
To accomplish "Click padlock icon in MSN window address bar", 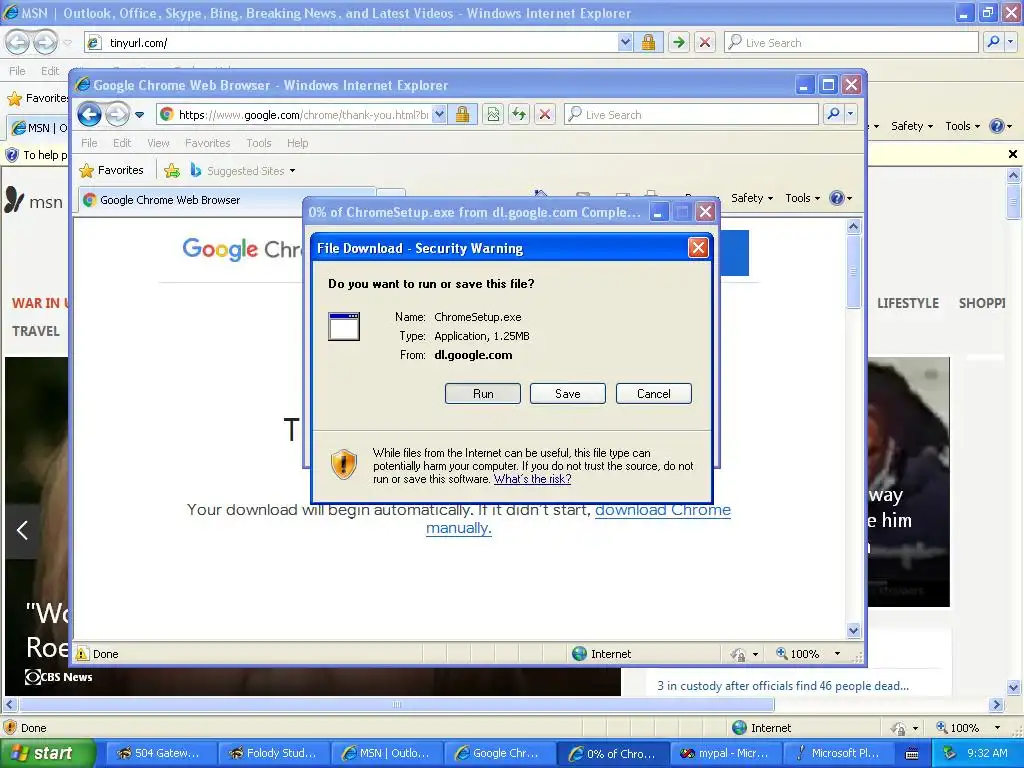I will tap(648, 42).
